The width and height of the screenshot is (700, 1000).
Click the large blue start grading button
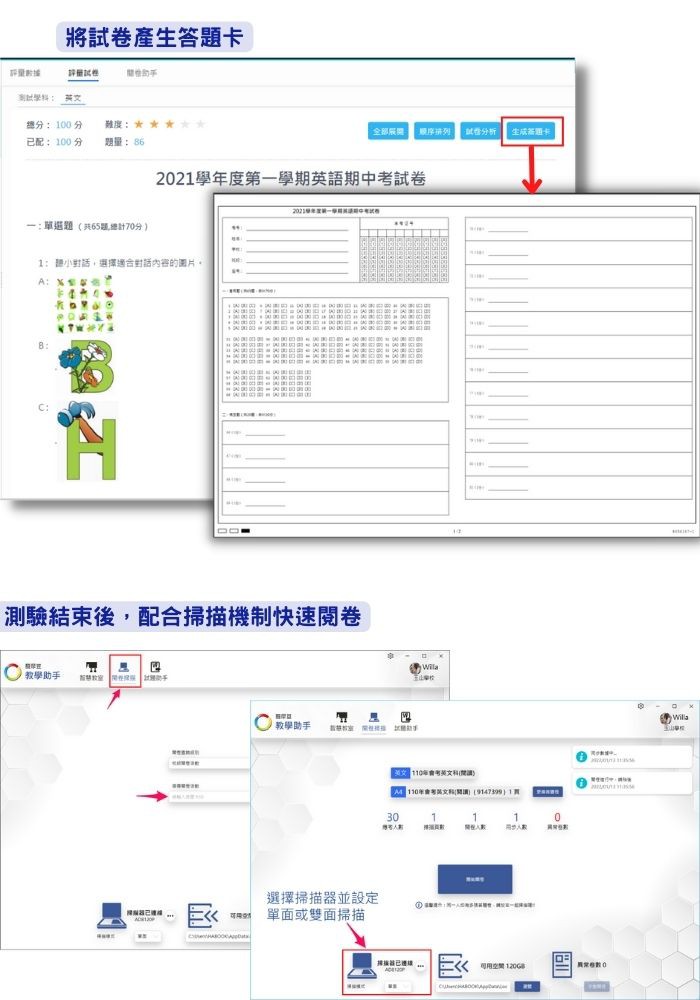[475, 879]
